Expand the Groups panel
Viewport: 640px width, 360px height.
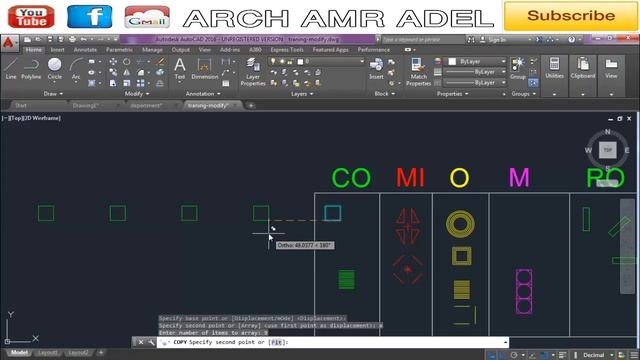(524, 94)
